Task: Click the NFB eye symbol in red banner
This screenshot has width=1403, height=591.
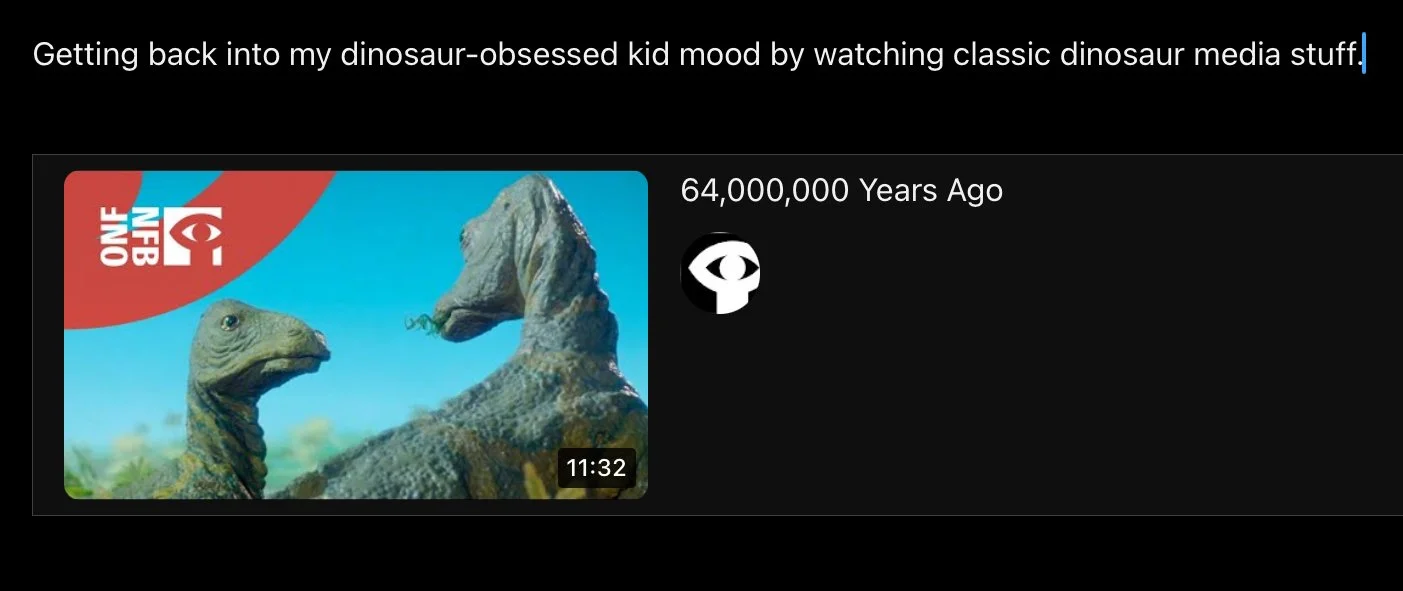Action: (194, 237)
